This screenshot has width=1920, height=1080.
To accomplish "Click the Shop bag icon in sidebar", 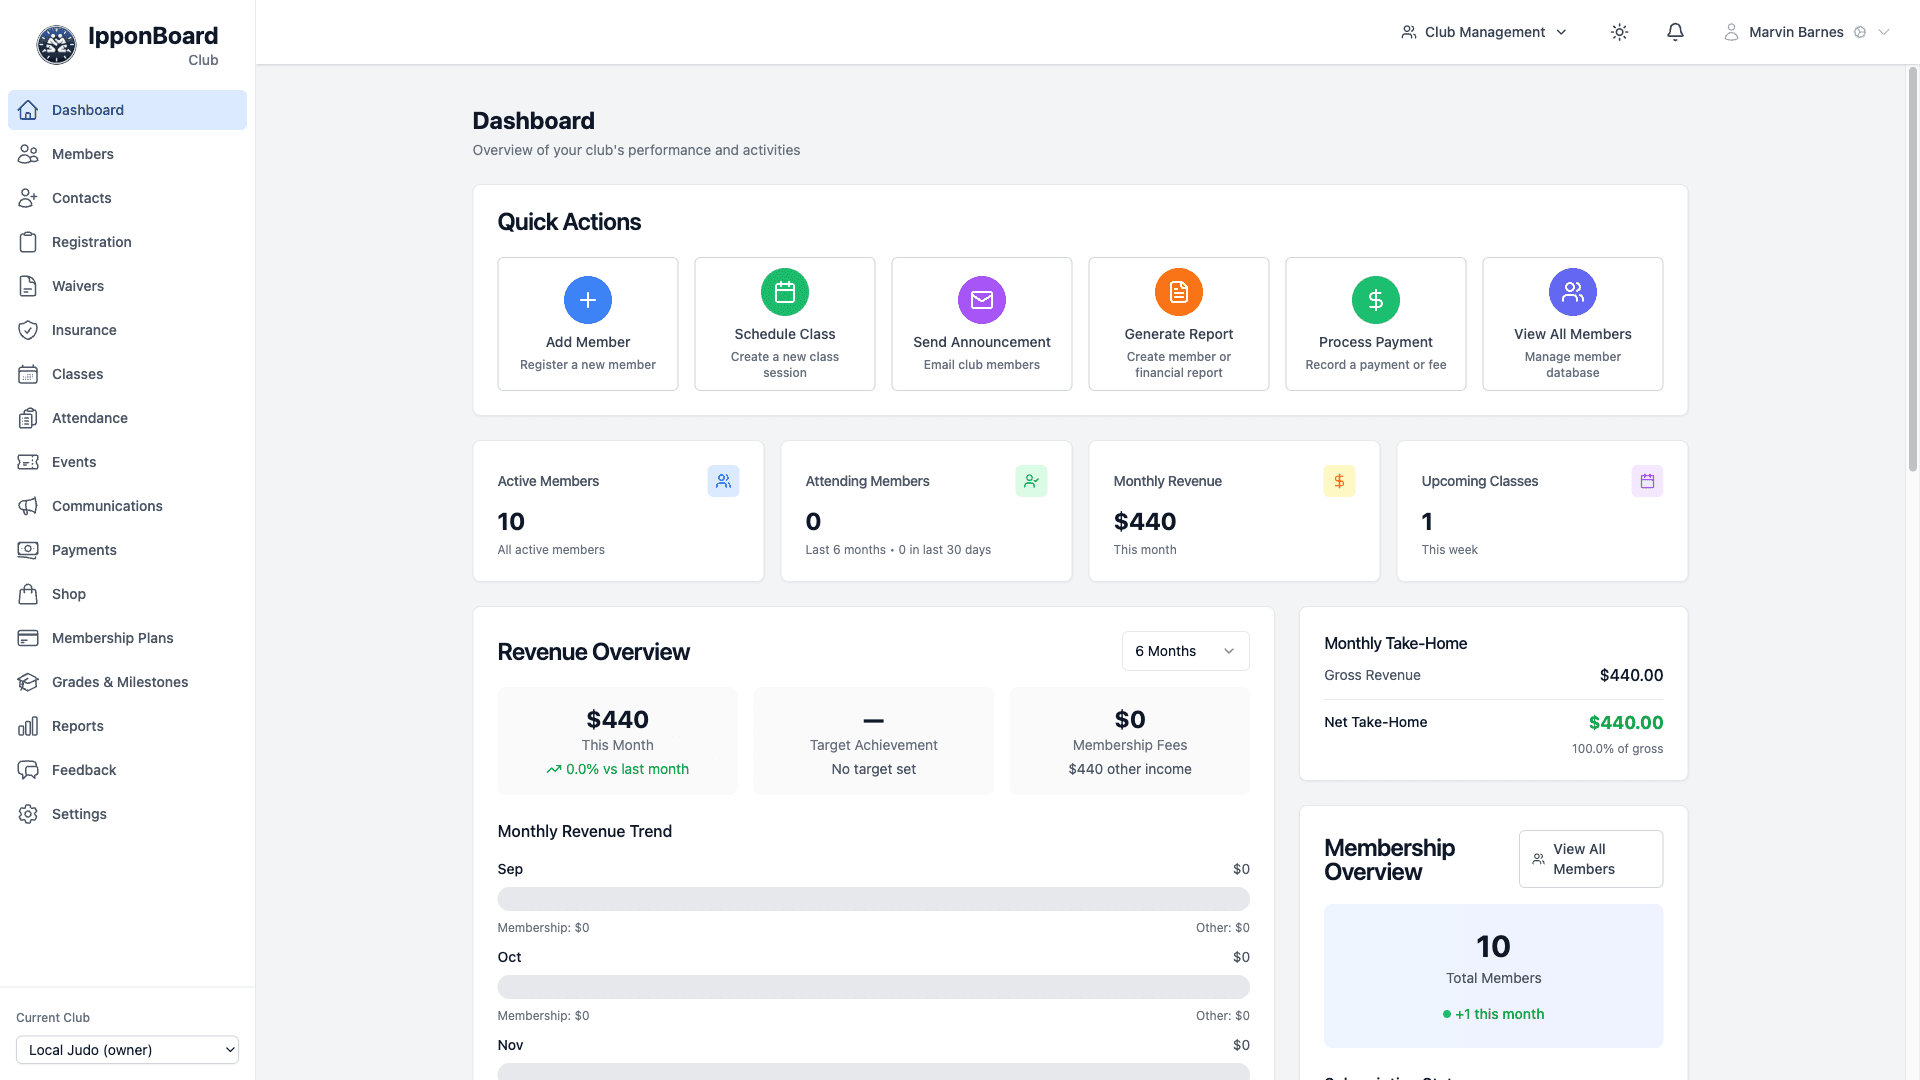I will (29, 594).
